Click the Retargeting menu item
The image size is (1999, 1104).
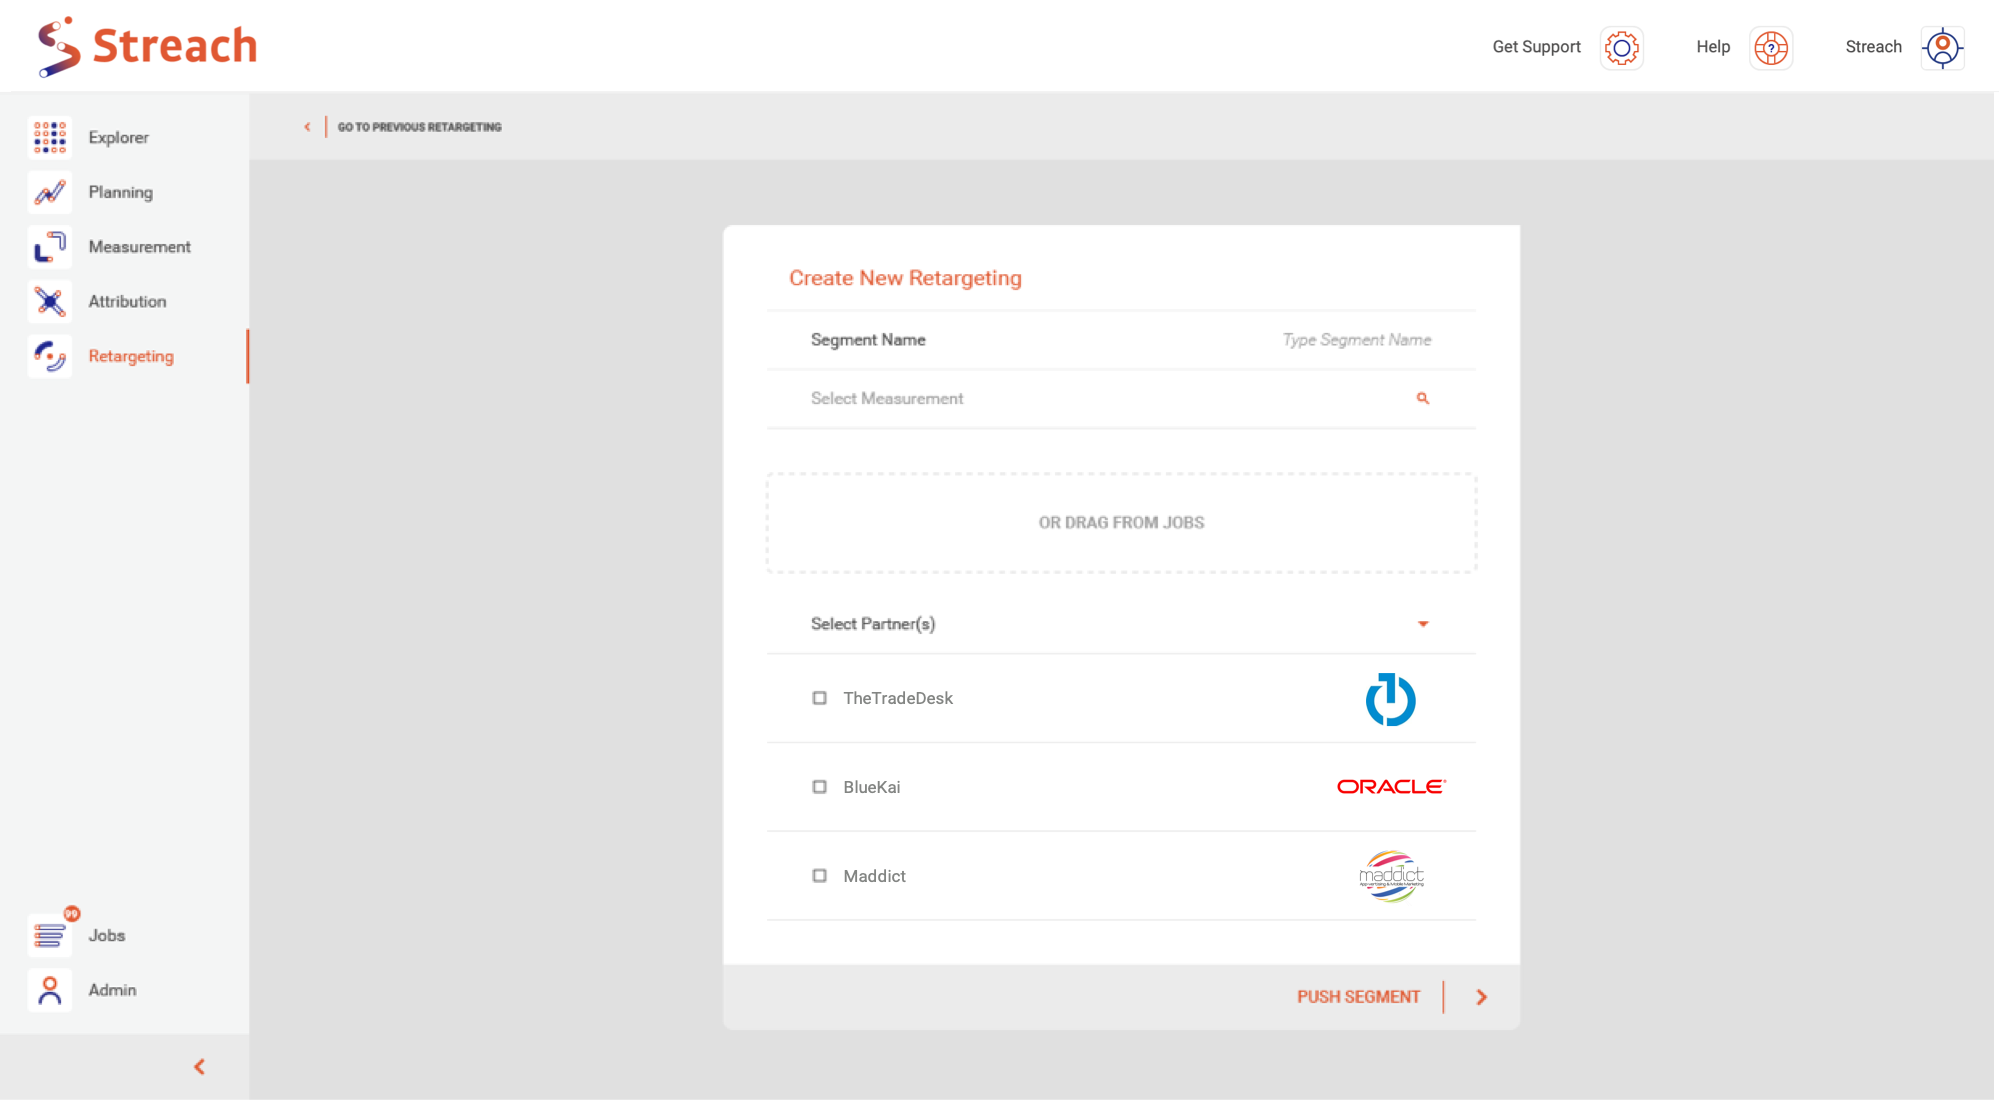[x=130, y=355]
